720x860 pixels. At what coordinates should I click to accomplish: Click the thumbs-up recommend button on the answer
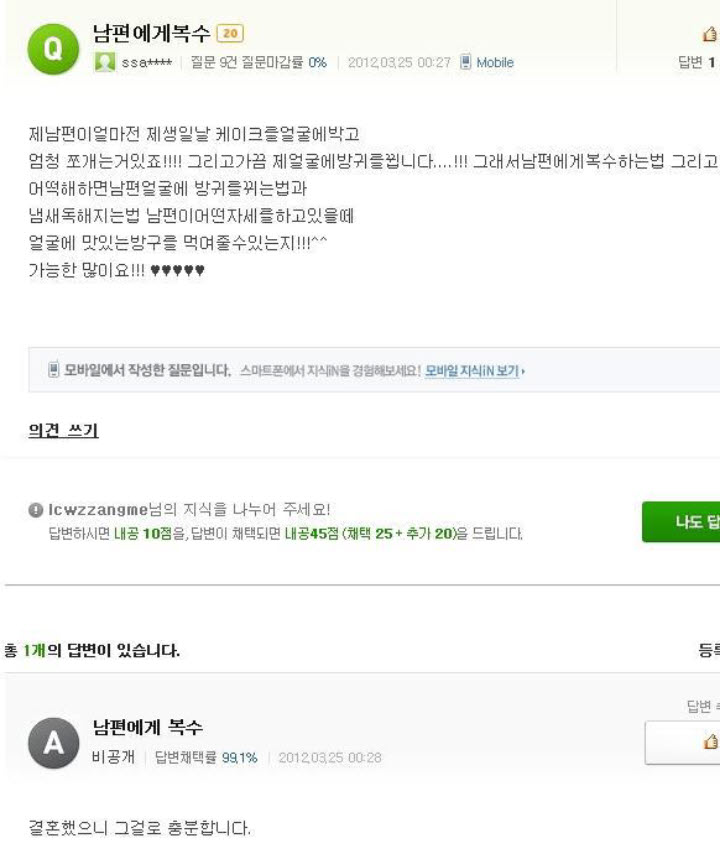pyautogui.click(x=708, y=742)
